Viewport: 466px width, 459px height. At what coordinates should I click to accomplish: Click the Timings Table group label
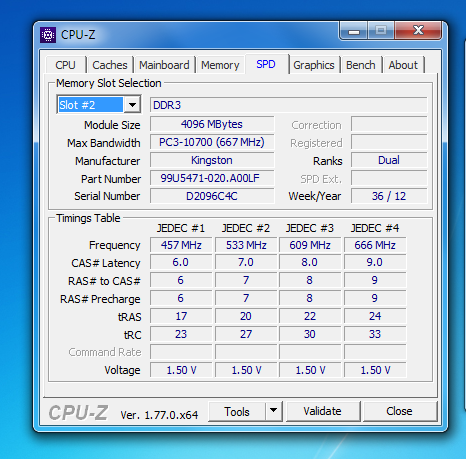pos(88,218)
